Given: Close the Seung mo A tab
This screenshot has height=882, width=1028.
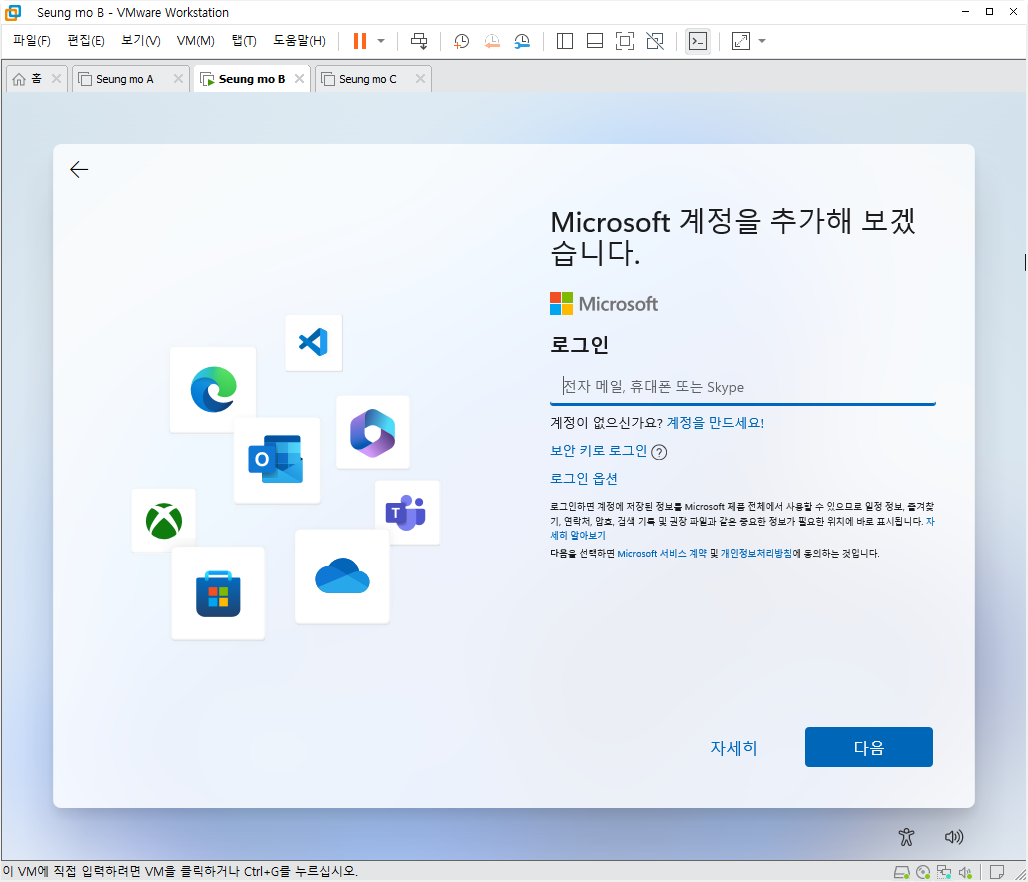Looking at the screenshot, I should (x=178, y=79).
